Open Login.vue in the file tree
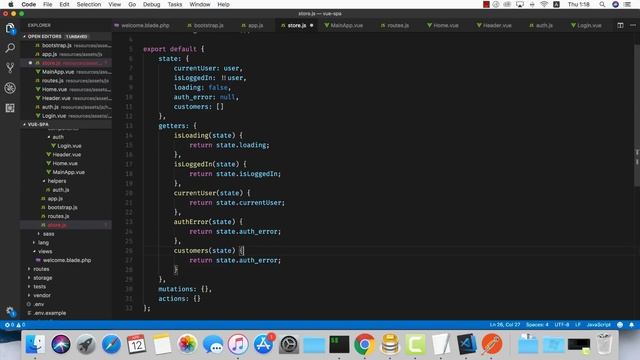Viewport: 640px width, 360px height. click(x=69, y=146)
